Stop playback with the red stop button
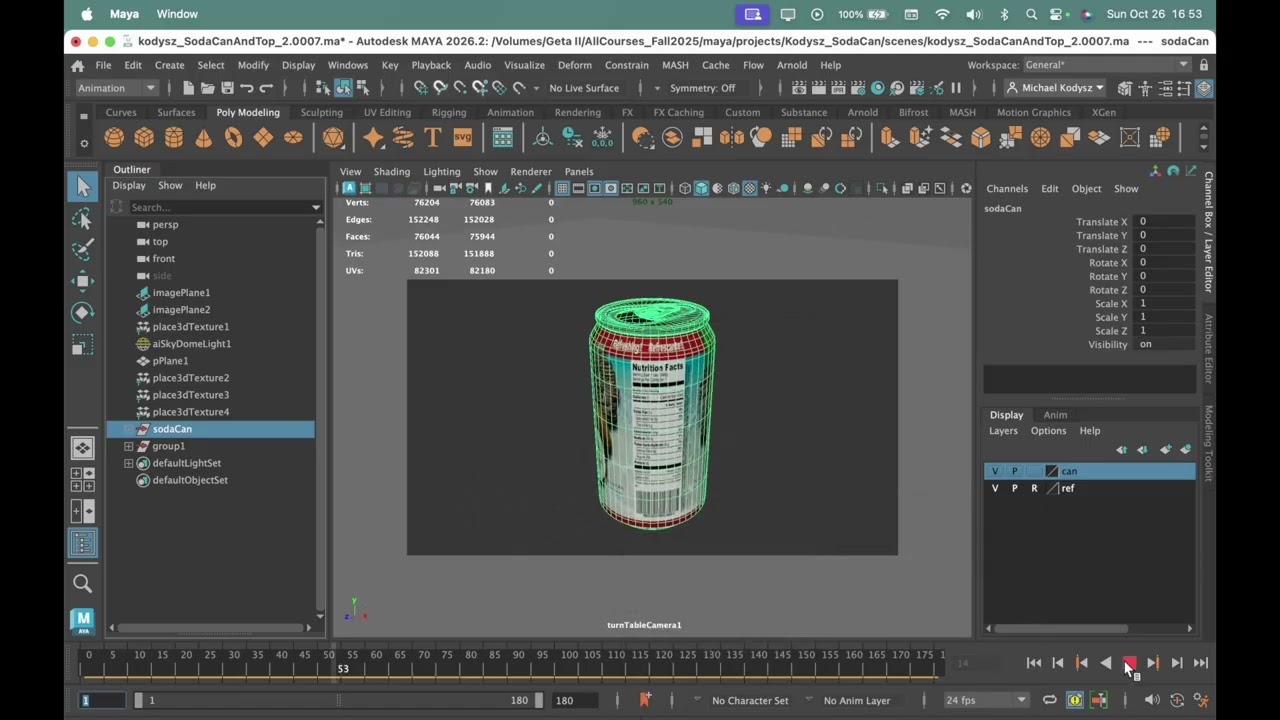The height and width of the screenshot is (720, 1280). point(1129,663)
